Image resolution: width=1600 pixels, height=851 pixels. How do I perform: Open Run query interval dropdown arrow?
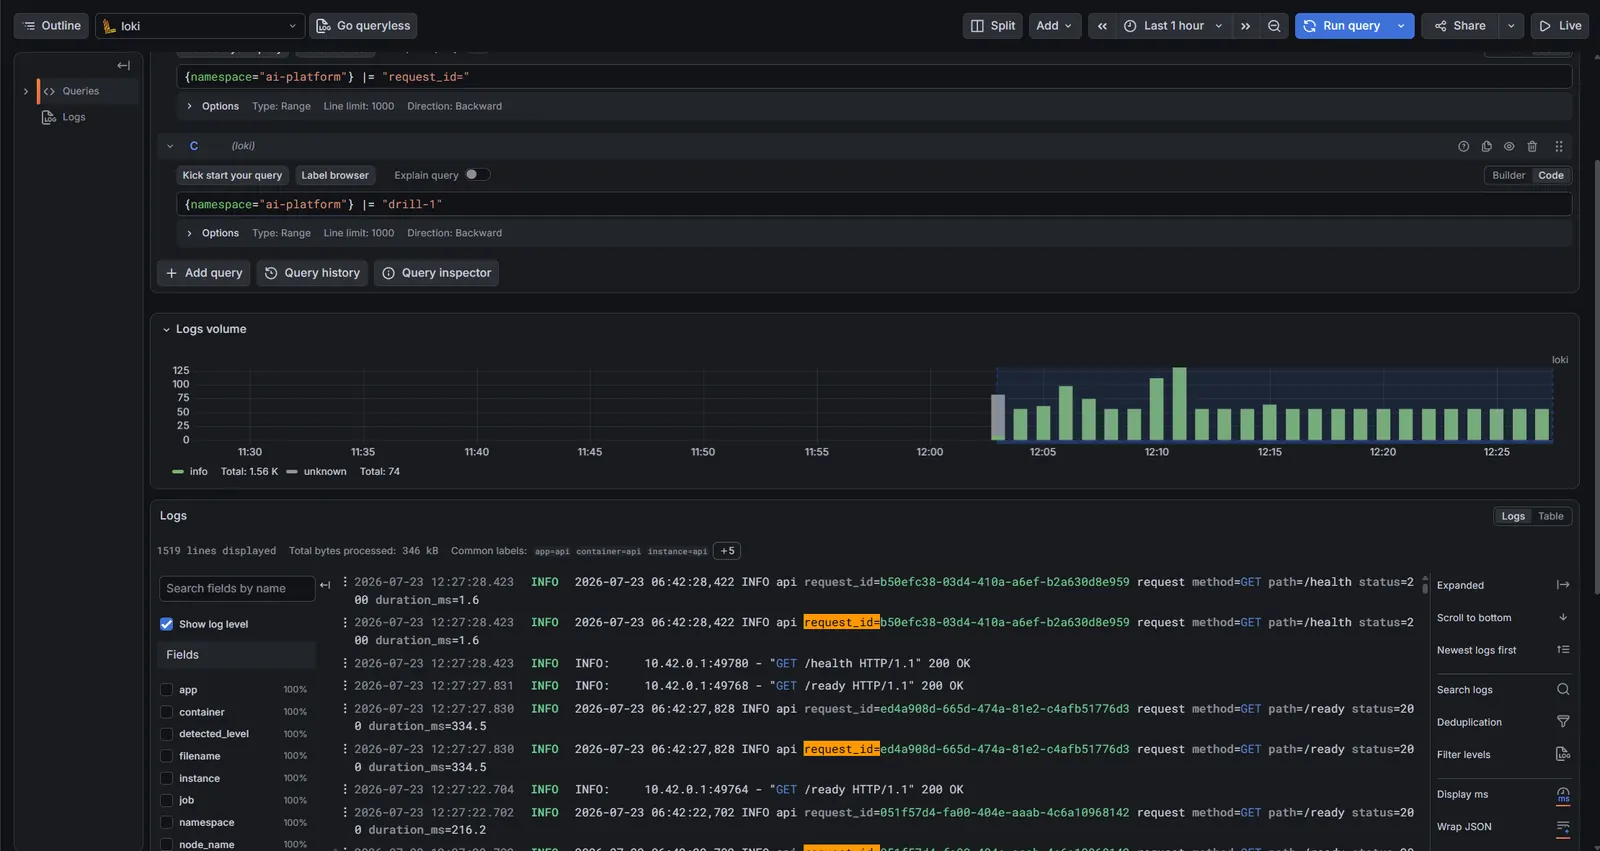[1401, 26]
